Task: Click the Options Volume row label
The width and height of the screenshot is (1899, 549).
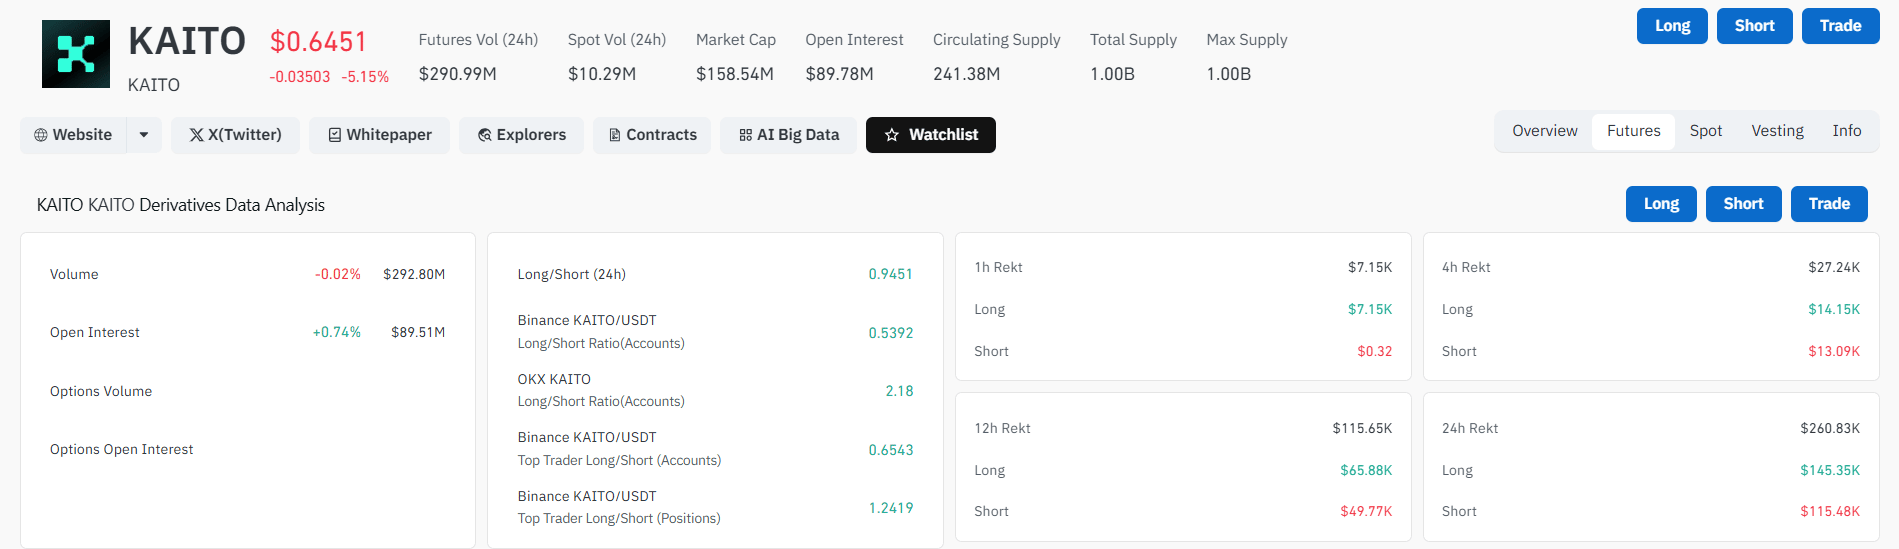Action: [x=101, y=391]
